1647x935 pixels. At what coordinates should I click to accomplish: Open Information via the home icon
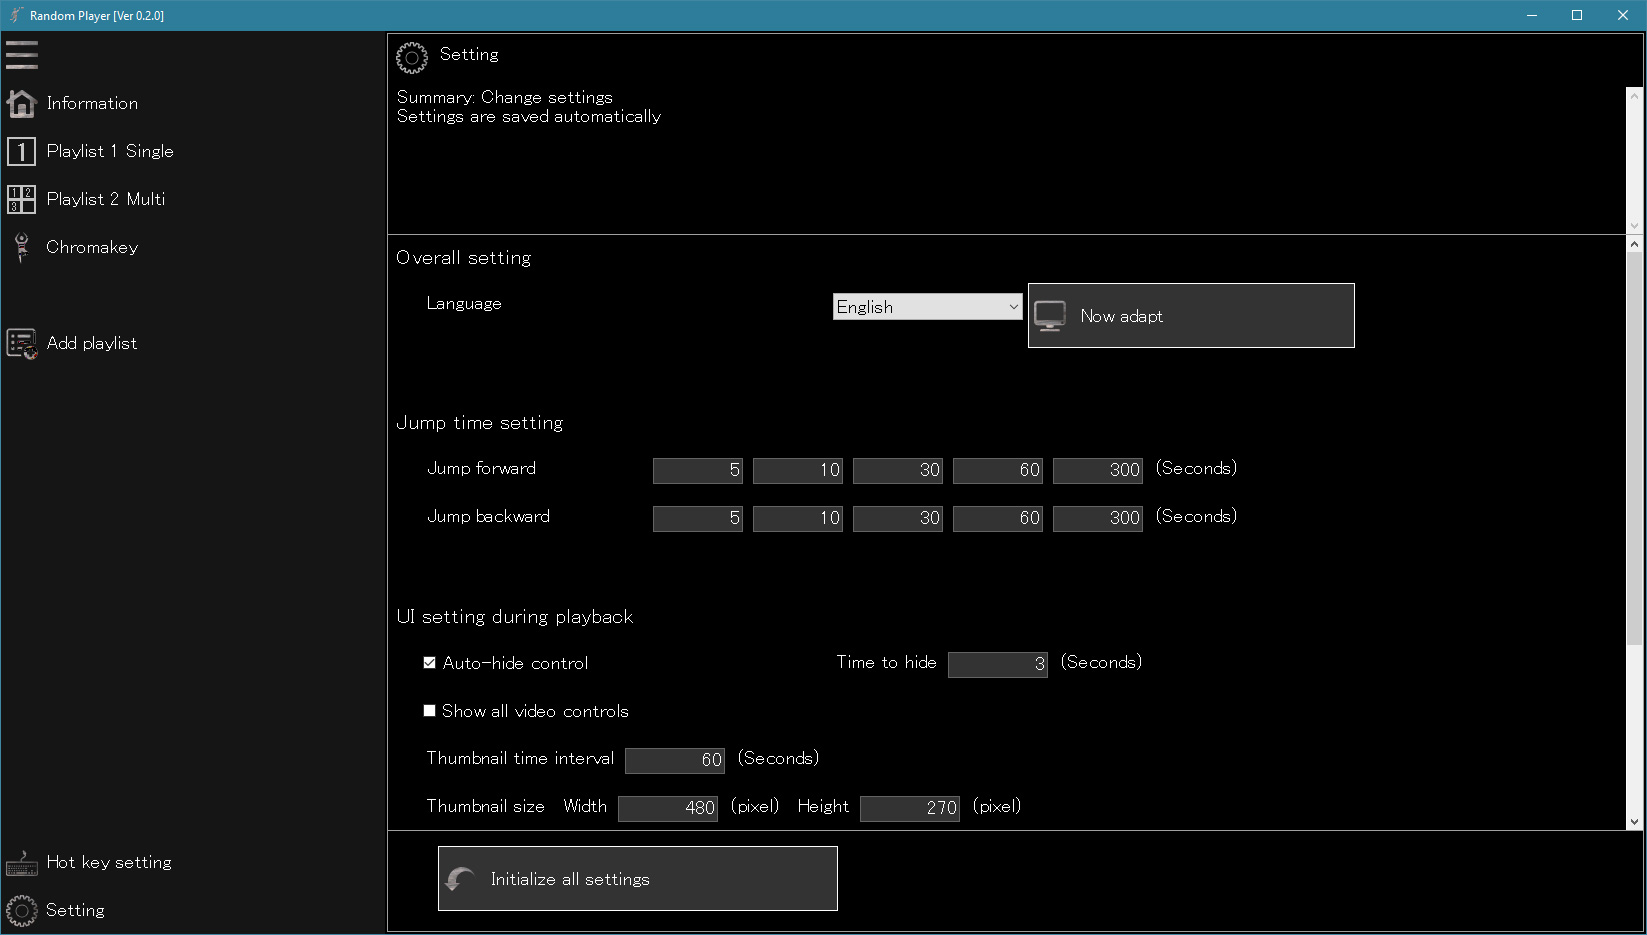click(x=22, y=103)
